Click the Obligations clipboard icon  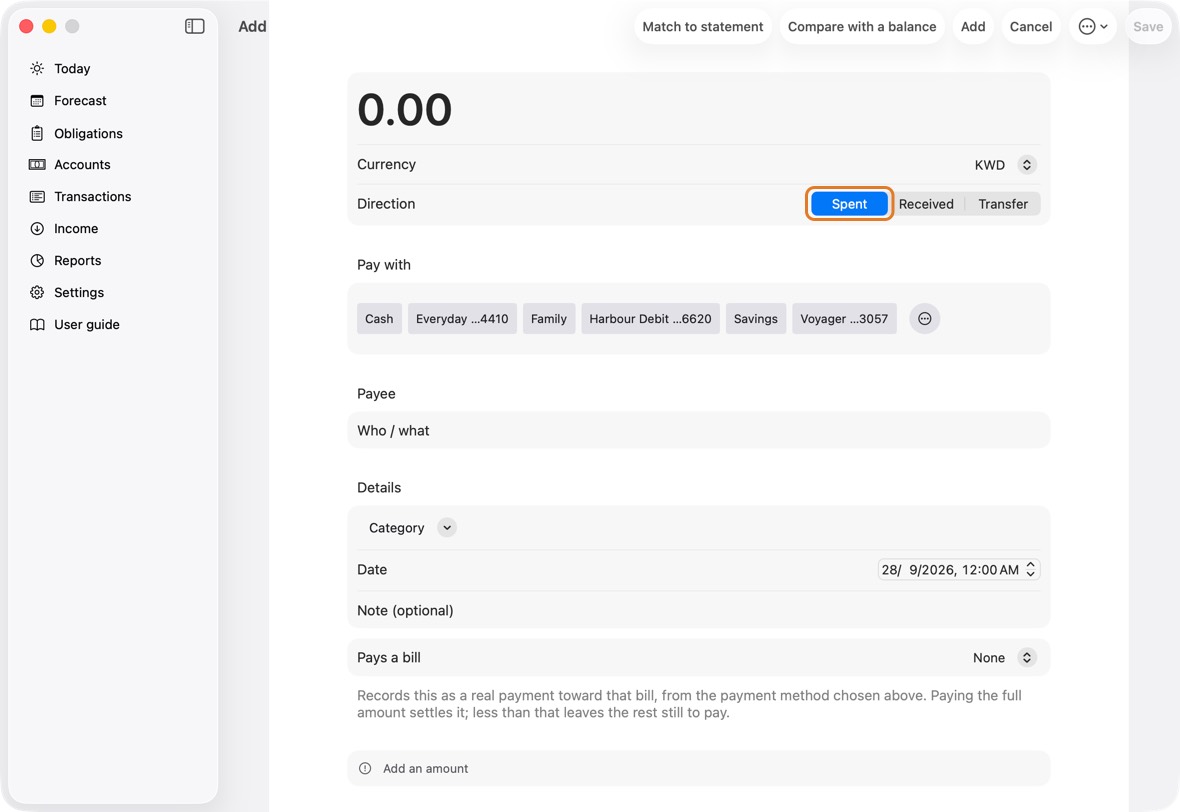[37, 133]
